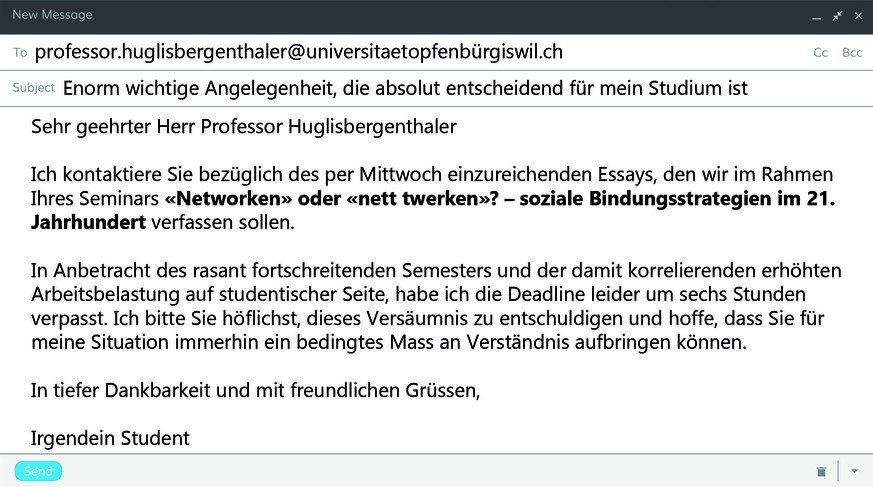
Task: Click the professor's email address in To field
Action: pyautogui.click(x=298, y=52)
